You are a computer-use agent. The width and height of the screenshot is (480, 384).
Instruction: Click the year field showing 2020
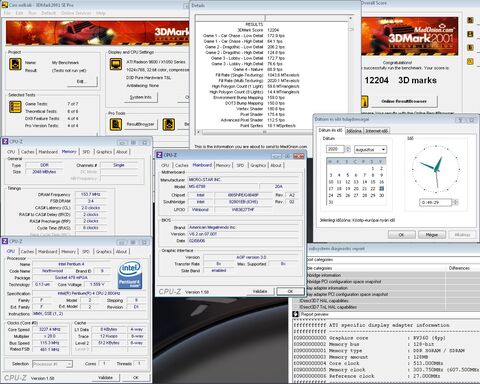335,149
